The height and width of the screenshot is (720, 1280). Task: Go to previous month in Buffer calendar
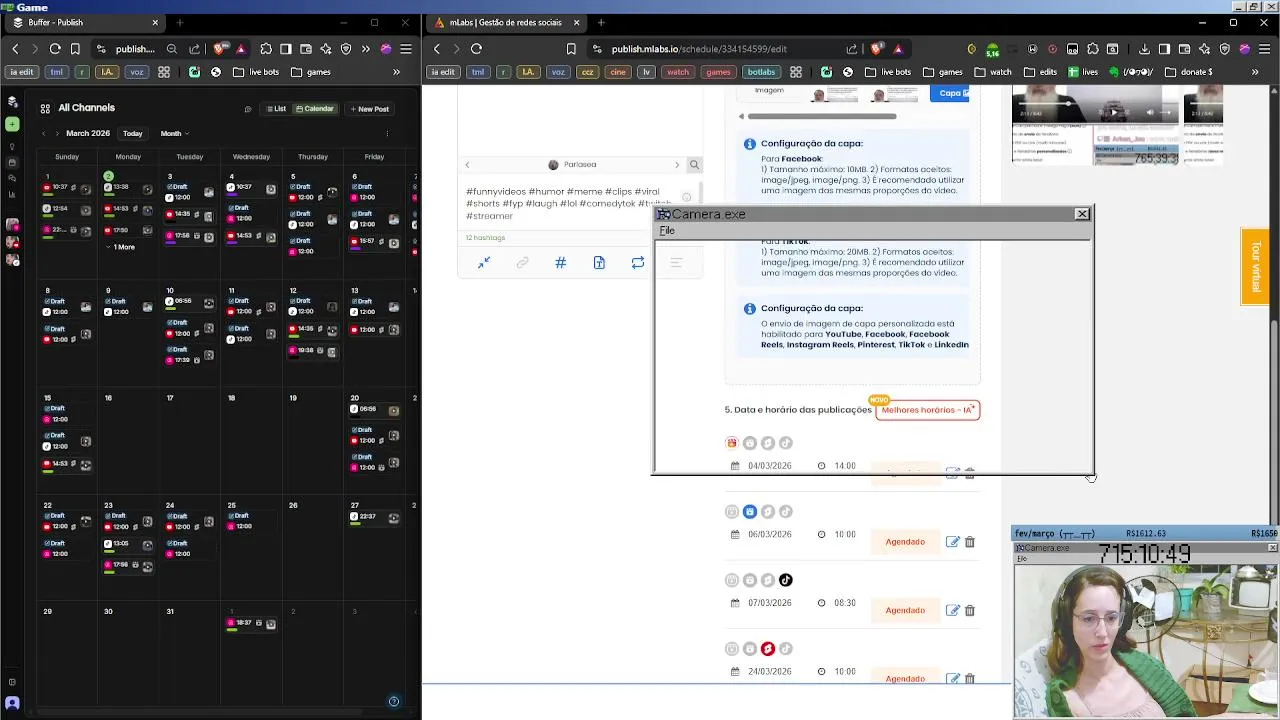point(44,133)
